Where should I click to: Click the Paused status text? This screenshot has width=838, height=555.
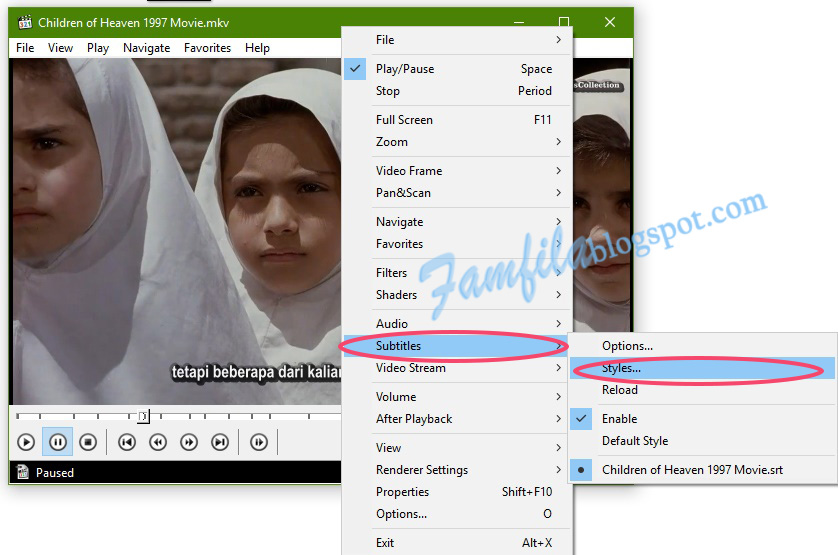pos(55,473)
